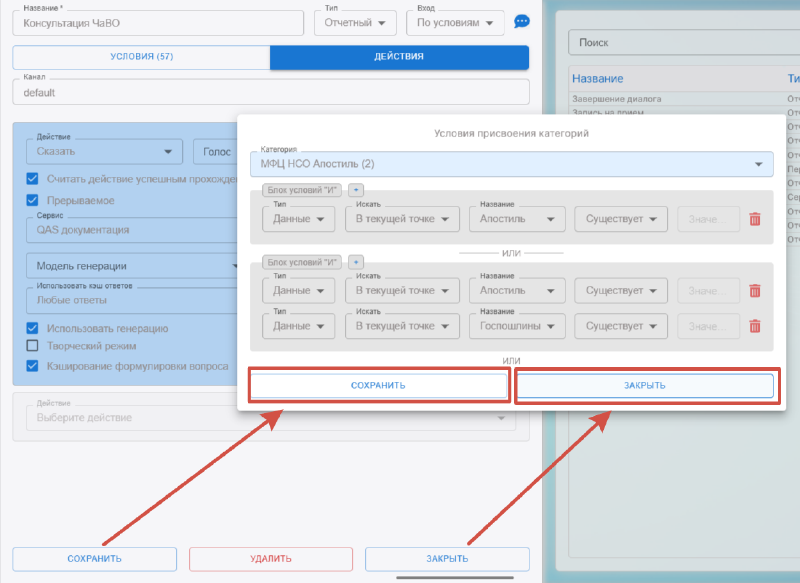Uncheck Использовать генерацию checkbox
Image resolution: width=800 pixels, height=583 pixels.
(x=33, y=328)
